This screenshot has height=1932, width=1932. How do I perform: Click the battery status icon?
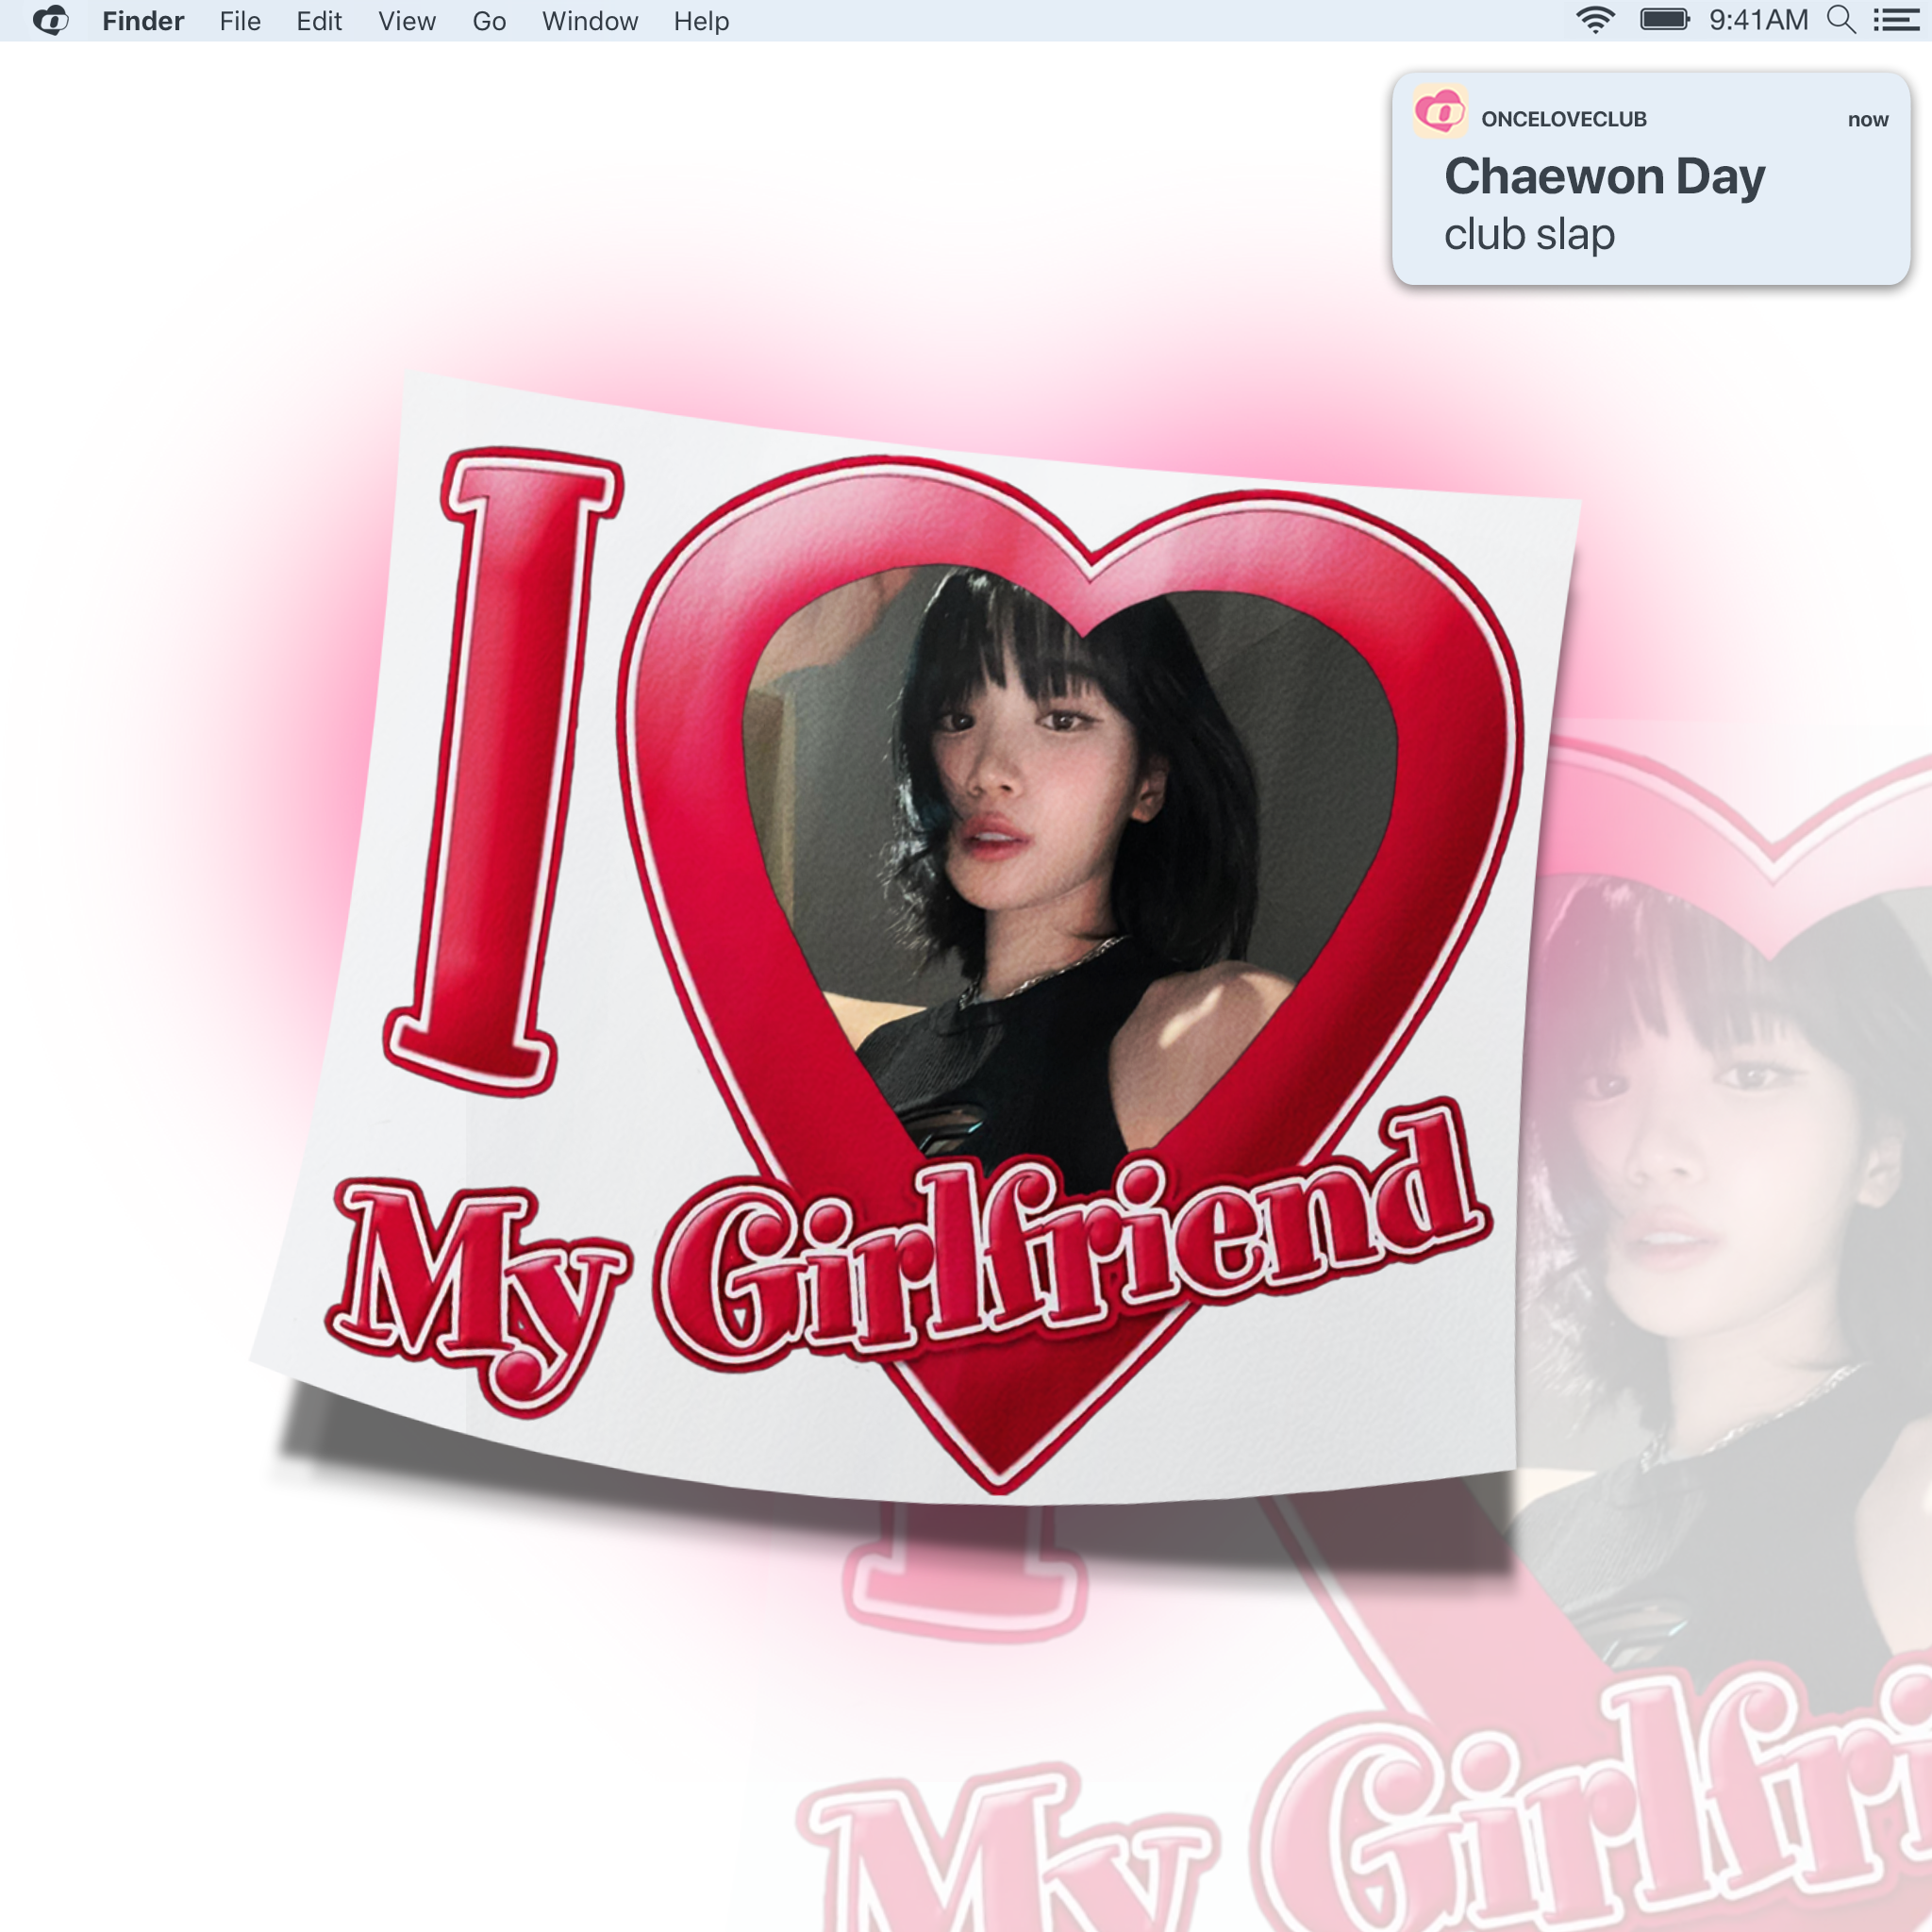(1664, 20)
